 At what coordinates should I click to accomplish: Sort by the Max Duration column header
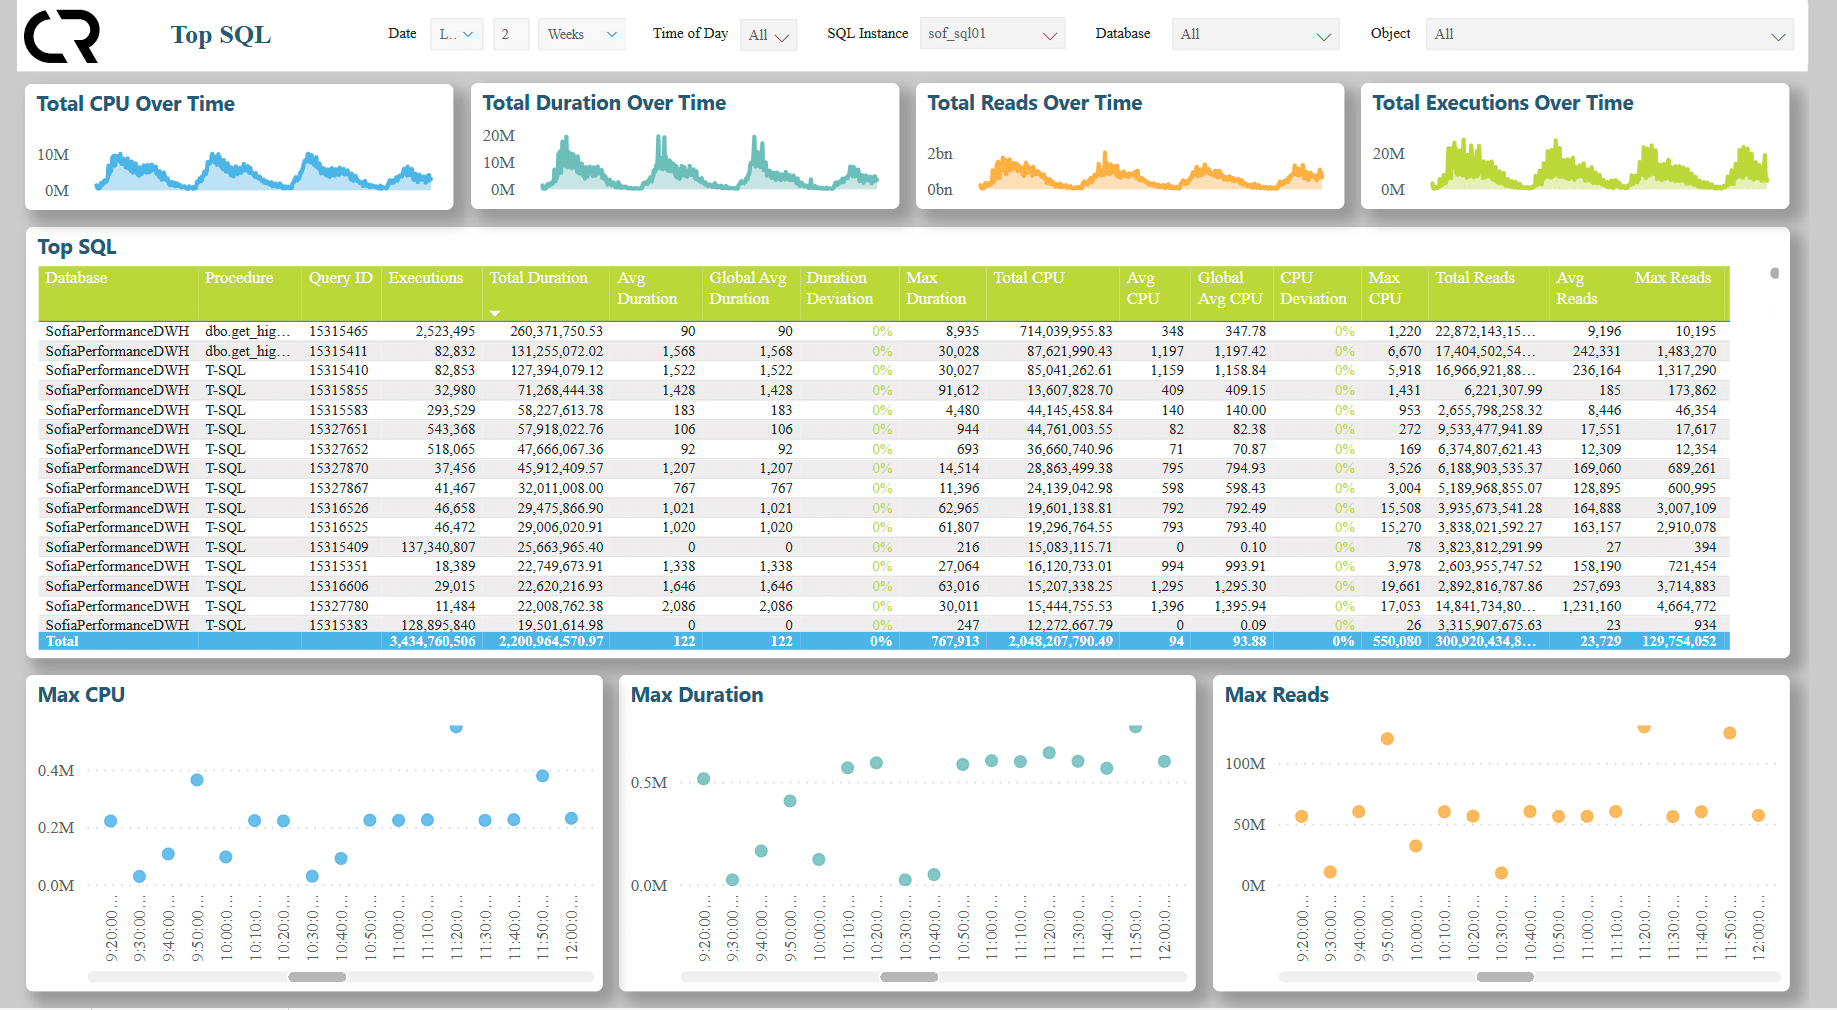pos(936,288)
